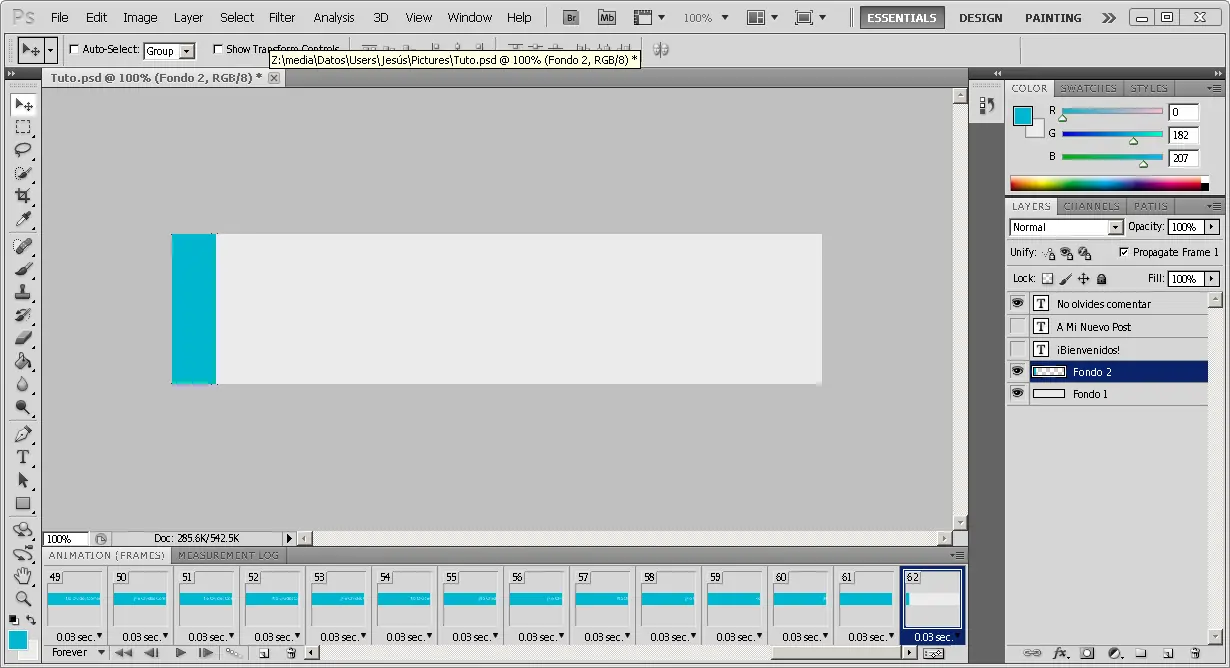1230x668 pixels.
Task: Show the '¡Bienvenidos!' layer
Action: (x=1017, y=349)
